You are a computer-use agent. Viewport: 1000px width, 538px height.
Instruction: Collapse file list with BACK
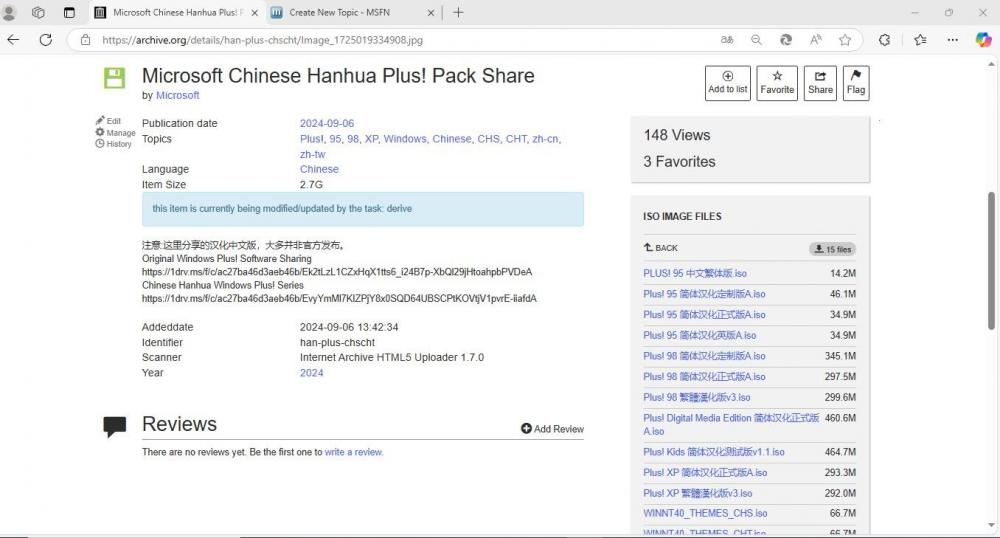click(661, 248)
